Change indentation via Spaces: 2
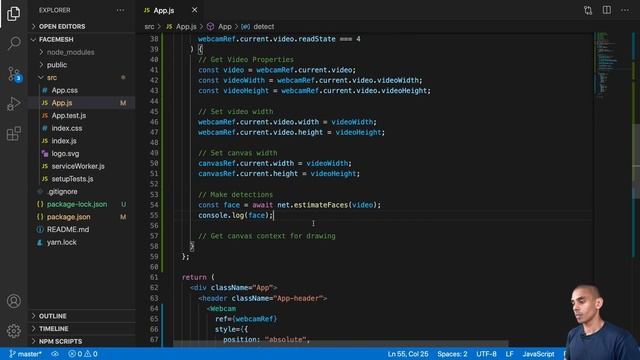Image resolution: width=640 pixels, height=360 pixels. [452, 354]
